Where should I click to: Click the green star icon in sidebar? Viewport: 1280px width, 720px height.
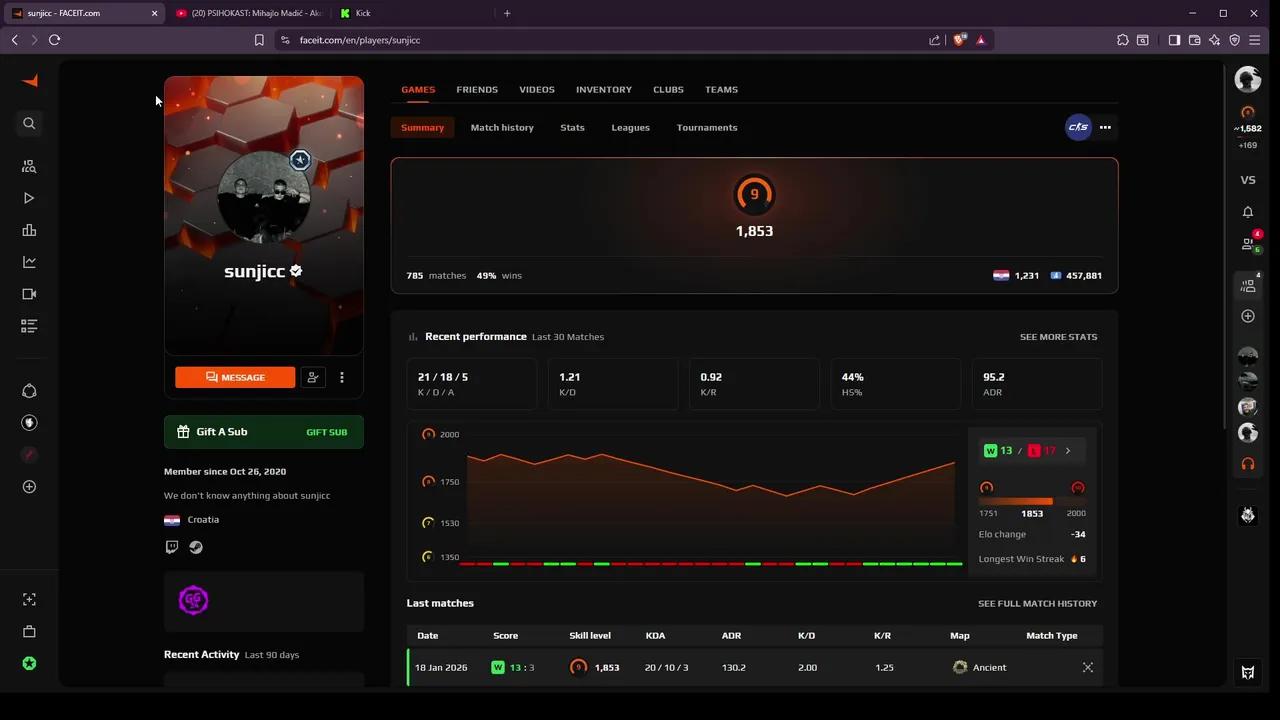(29, 663)
